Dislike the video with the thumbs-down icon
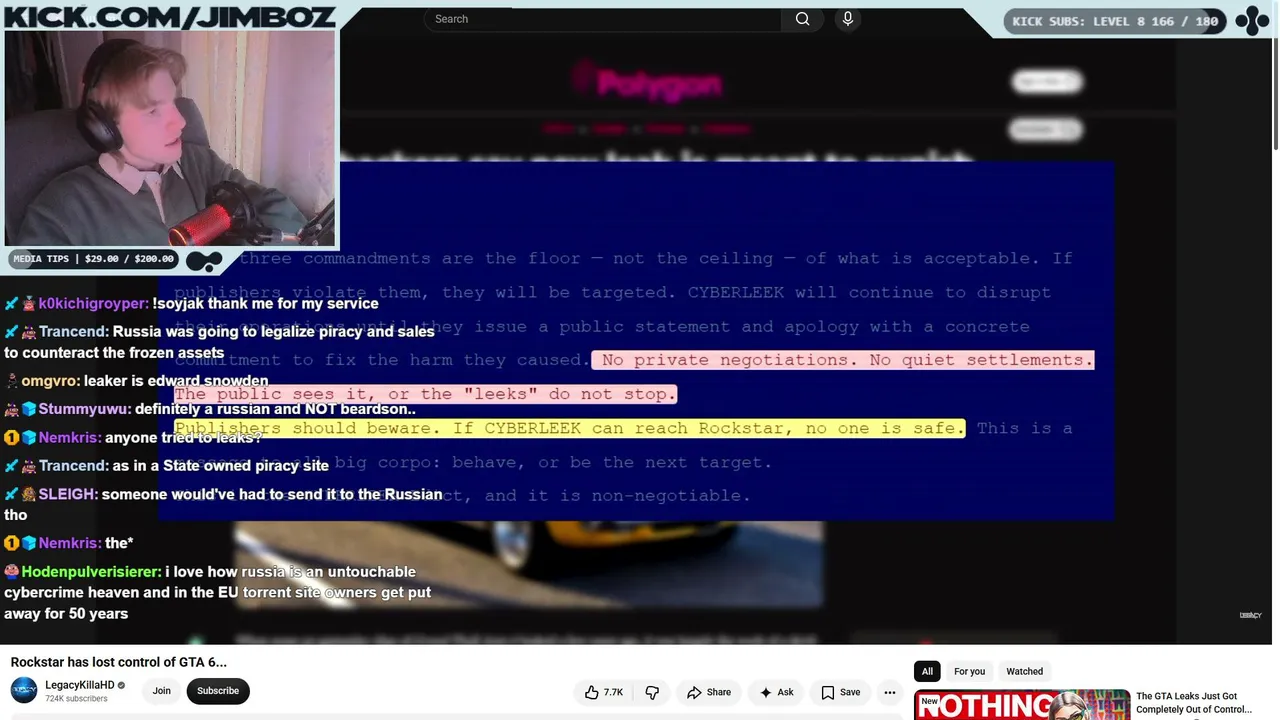Screen dimensions: 1280x720 652,692
